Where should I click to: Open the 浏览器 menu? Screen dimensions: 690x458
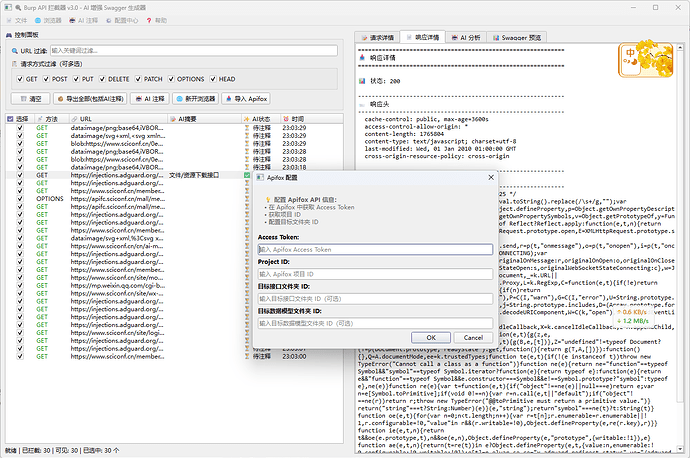[48, 20]
